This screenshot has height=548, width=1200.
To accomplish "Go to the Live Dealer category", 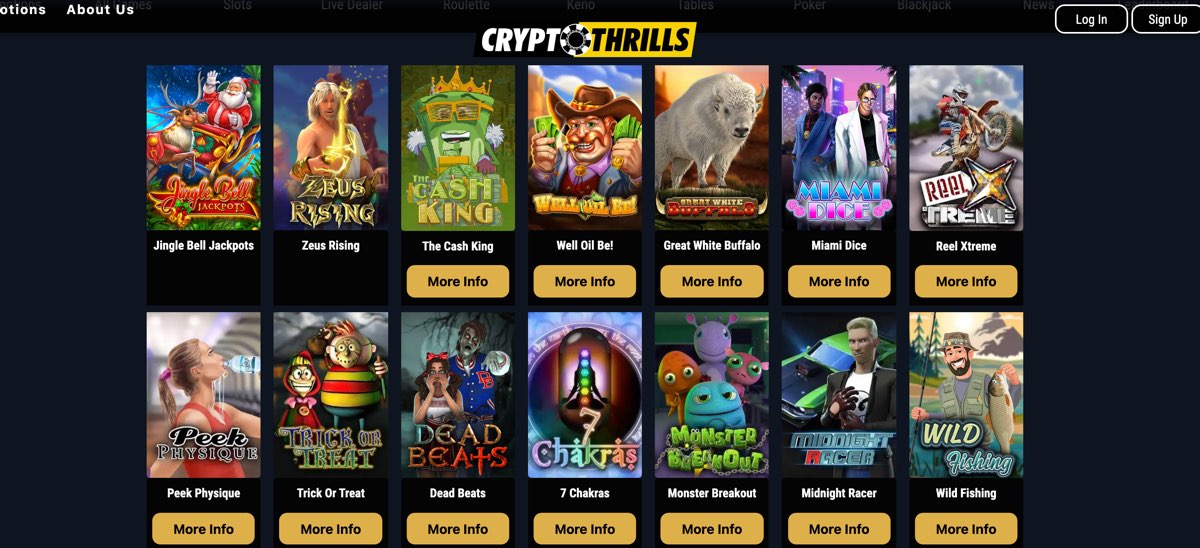I will (352, 5).
